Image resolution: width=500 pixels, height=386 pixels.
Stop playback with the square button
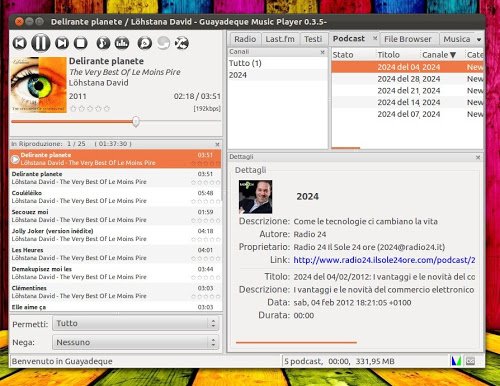click(80, 43)
